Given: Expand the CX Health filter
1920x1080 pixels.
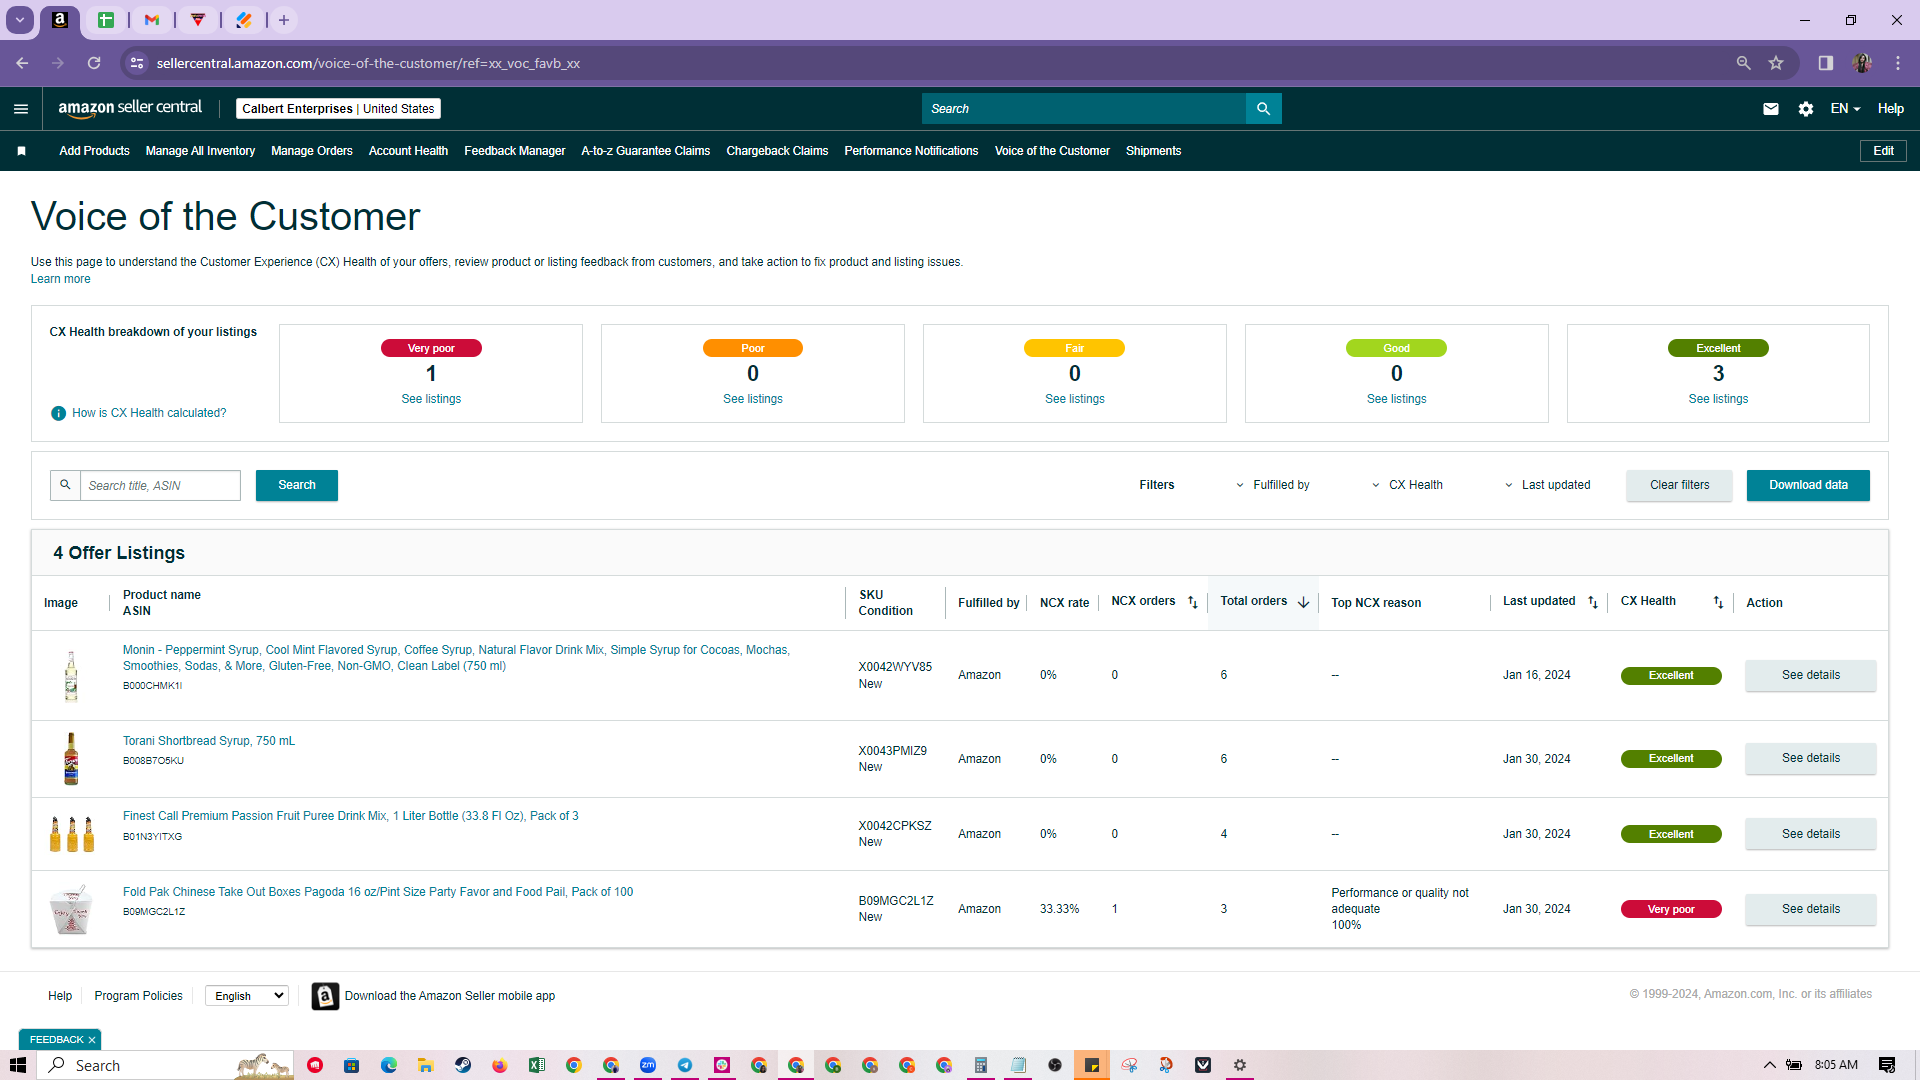Looking at the screenshot, I should tap(1407, 485).
